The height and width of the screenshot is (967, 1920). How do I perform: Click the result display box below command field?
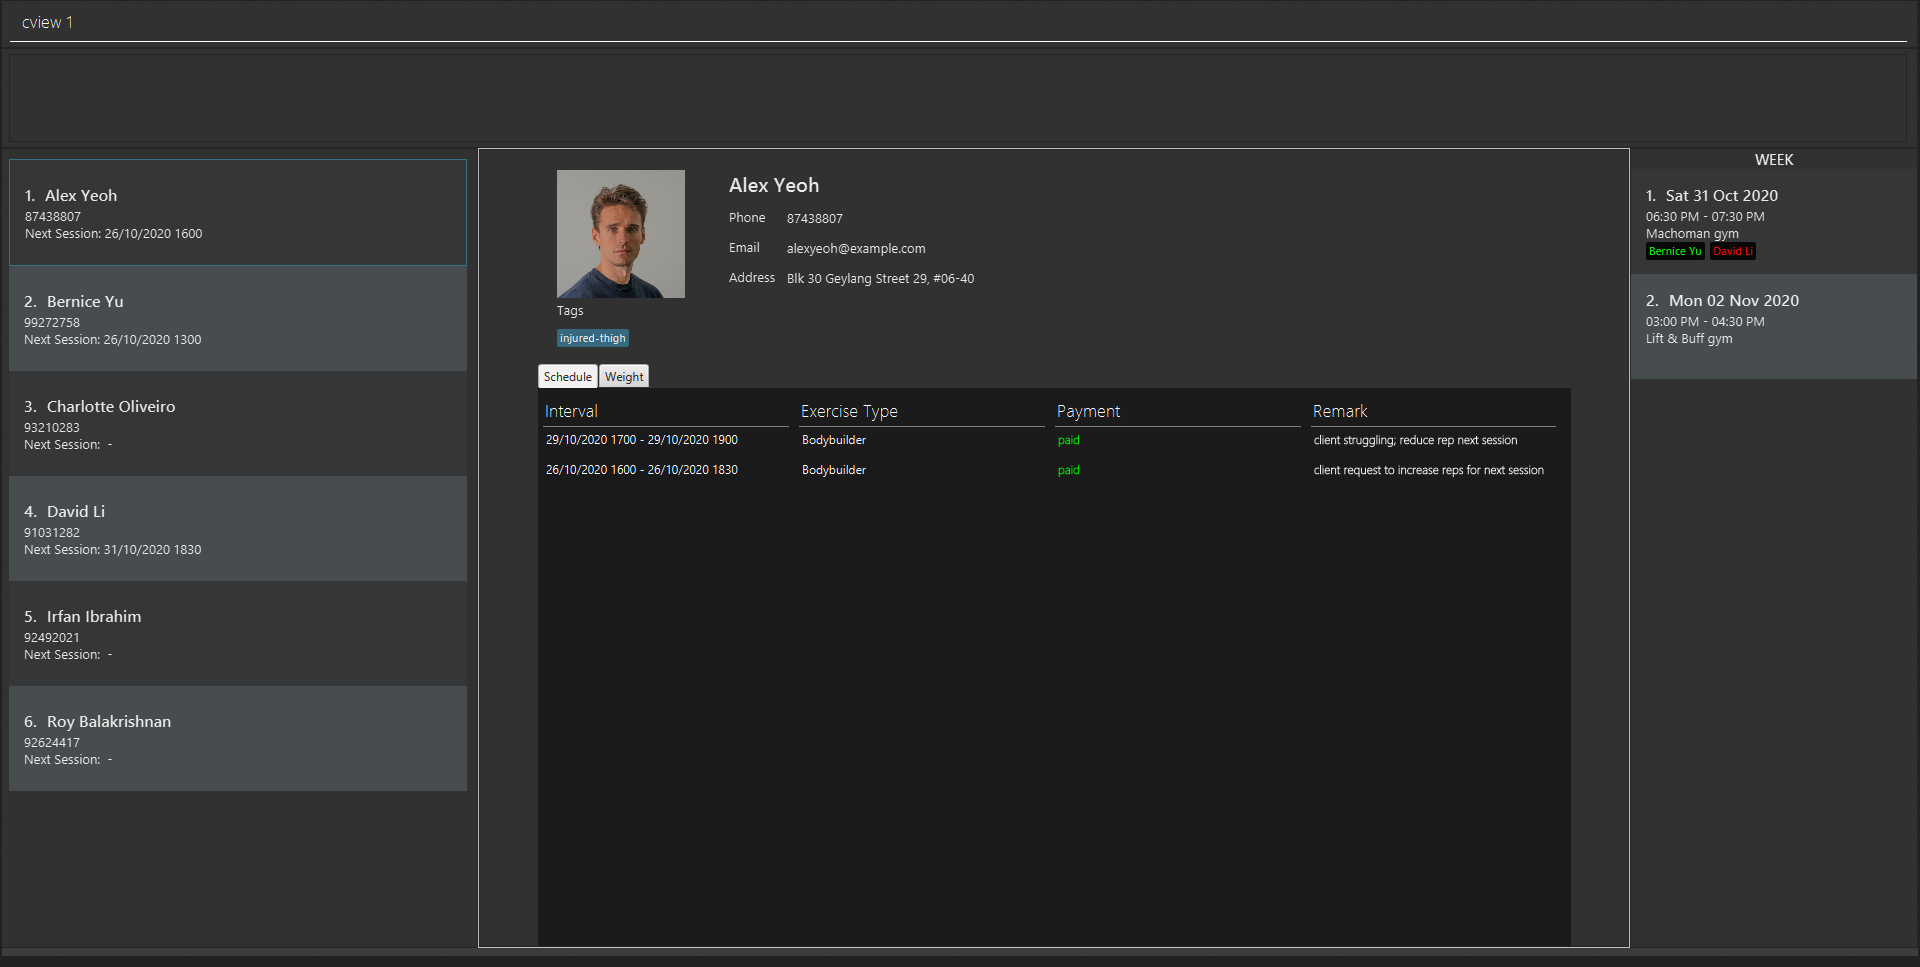tap(958, 97)
